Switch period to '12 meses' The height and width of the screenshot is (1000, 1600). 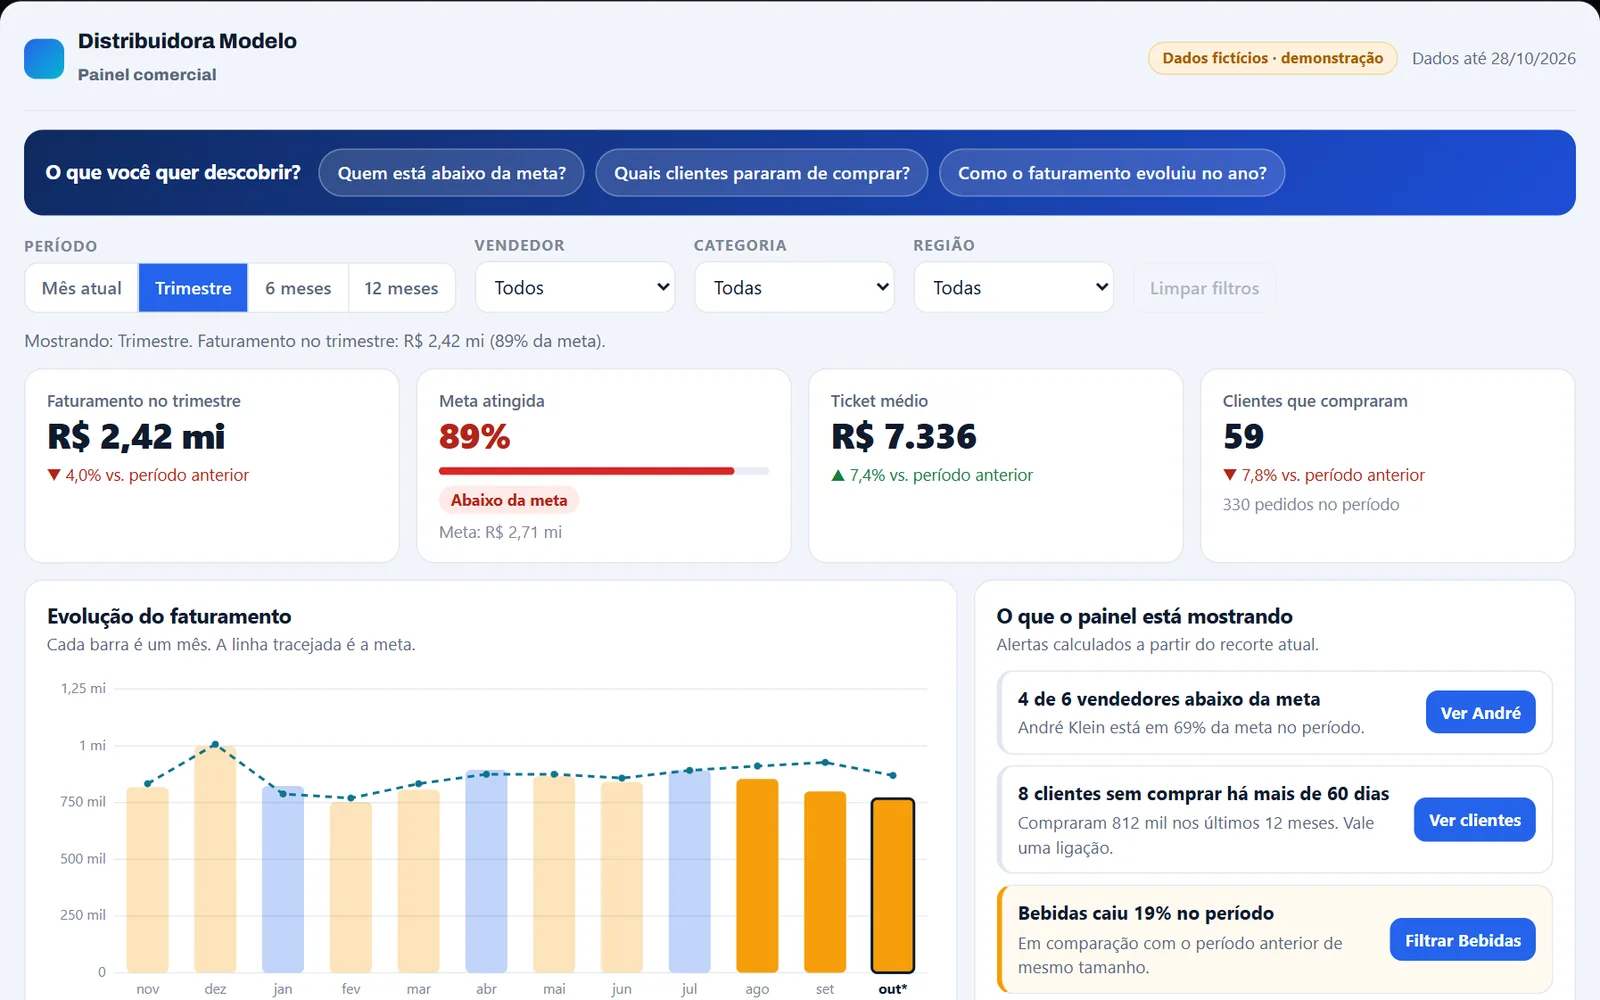click(x=401, y=288)
